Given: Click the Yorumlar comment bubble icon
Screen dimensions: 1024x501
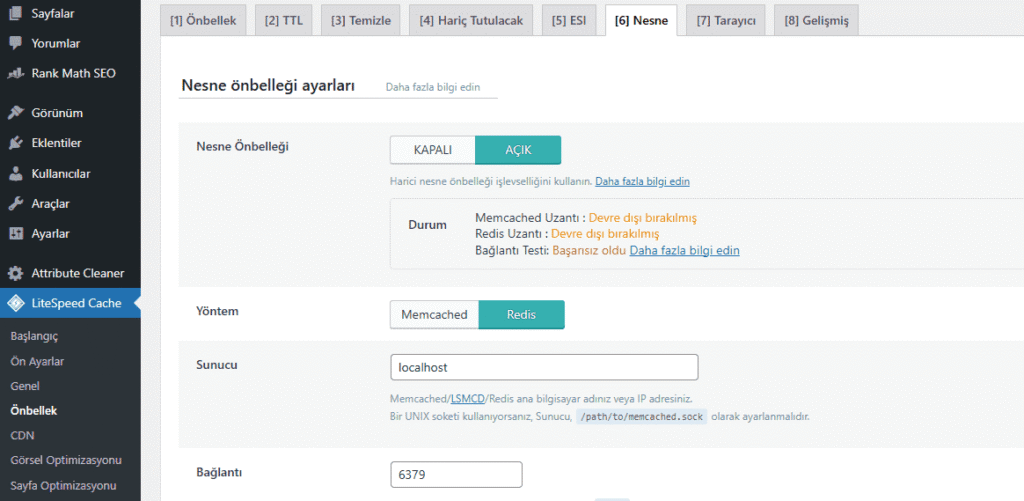Looking at the screenshot, I should [x=15, y=44].
